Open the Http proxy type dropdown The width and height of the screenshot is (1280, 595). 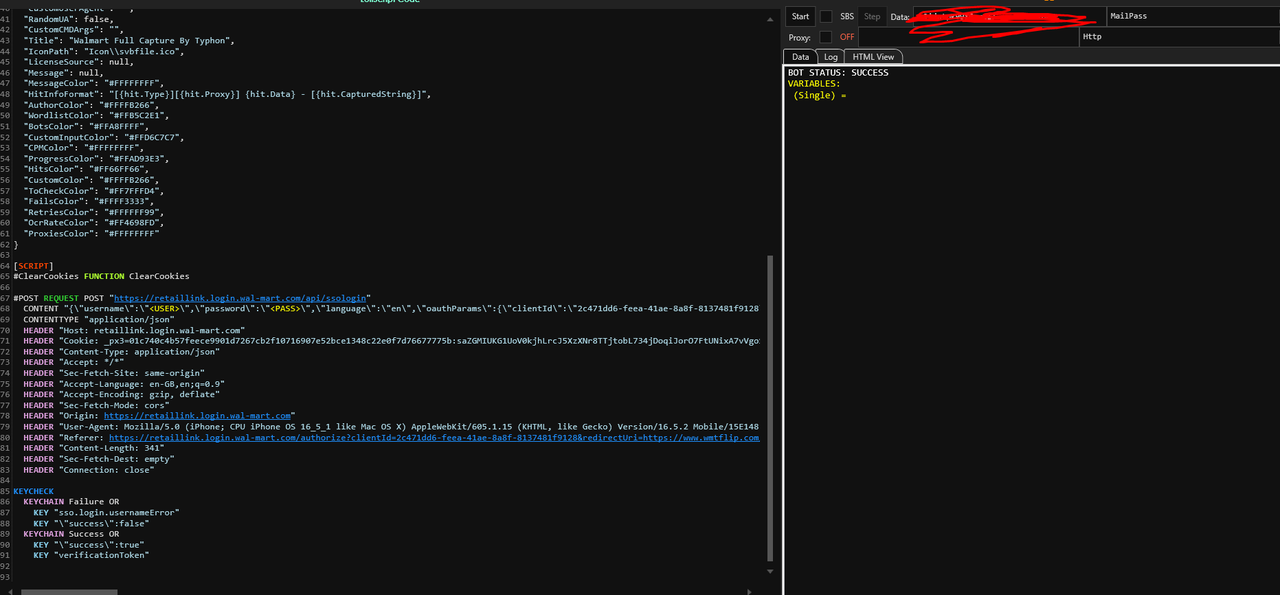(x=1178, y=37)
